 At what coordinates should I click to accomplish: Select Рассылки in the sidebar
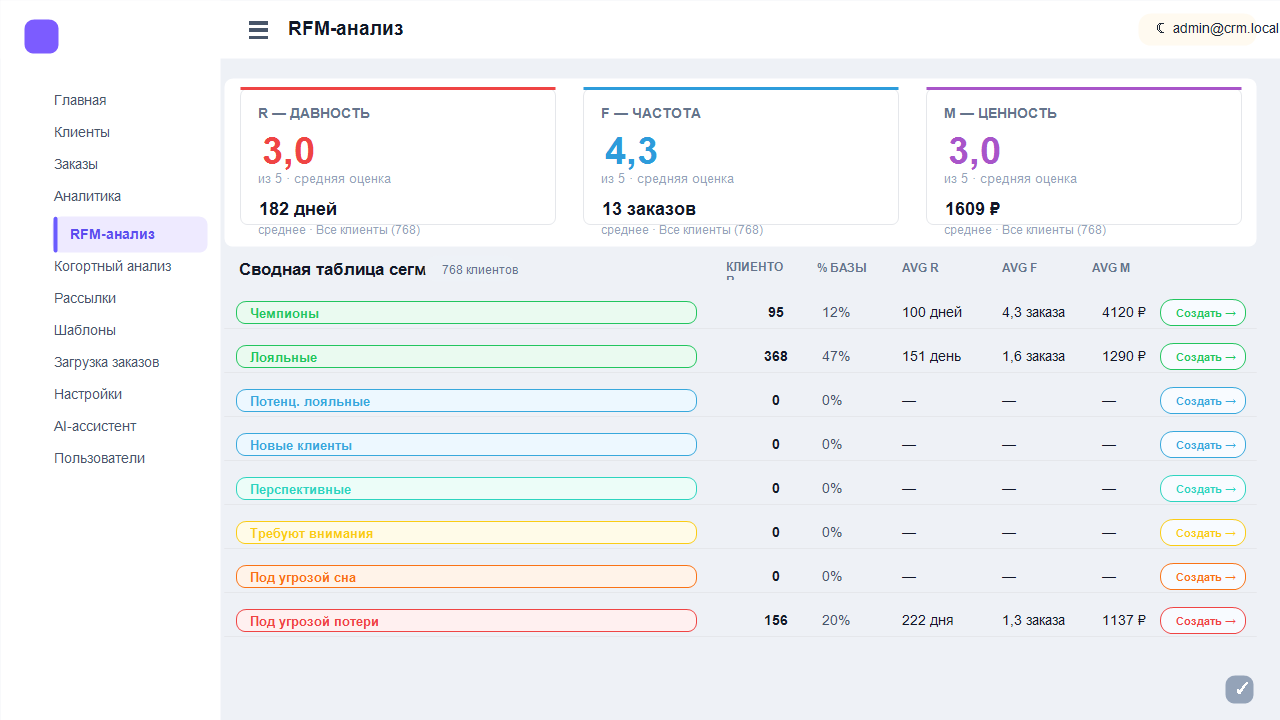[x=85, y=298]
